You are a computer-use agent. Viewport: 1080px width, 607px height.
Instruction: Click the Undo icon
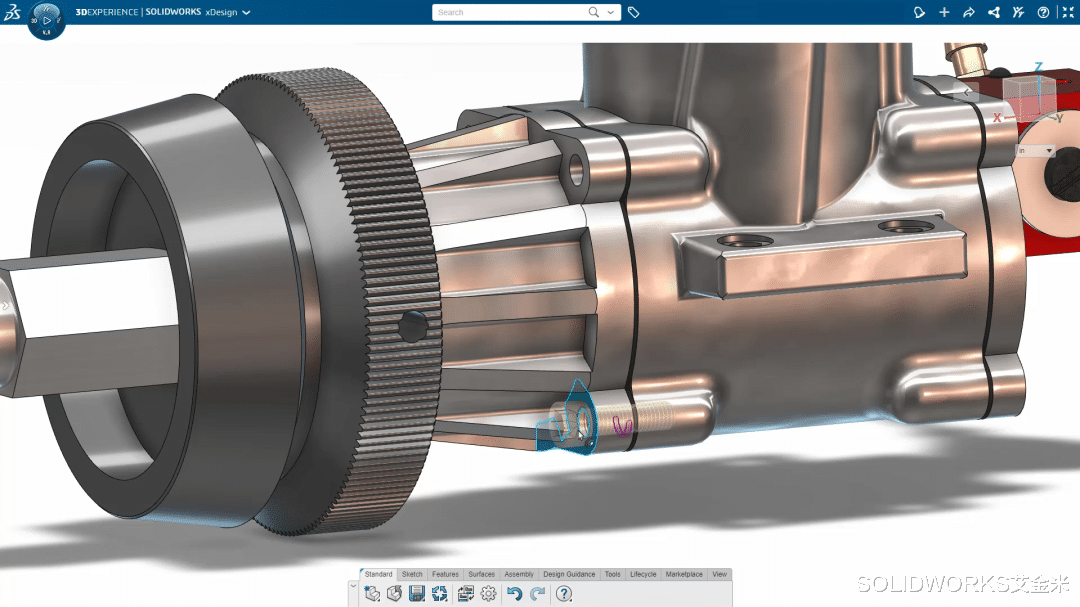(514, 592)
